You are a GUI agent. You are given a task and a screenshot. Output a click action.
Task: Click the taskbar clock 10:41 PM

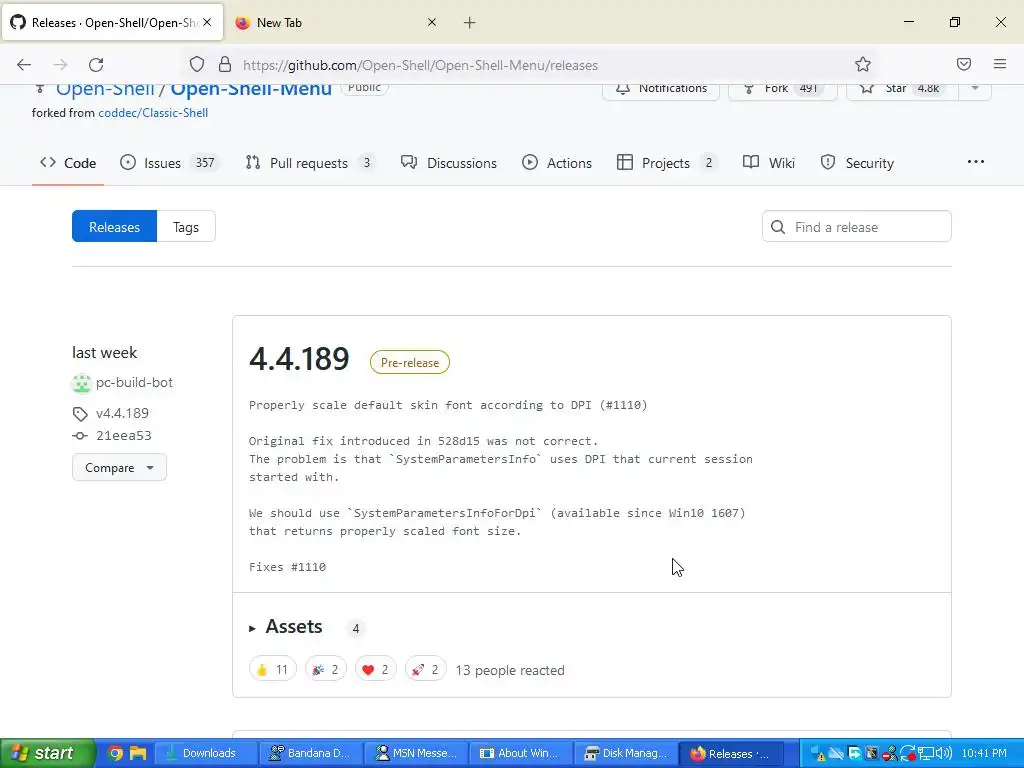pyautogui.click(x=984, y=753)
